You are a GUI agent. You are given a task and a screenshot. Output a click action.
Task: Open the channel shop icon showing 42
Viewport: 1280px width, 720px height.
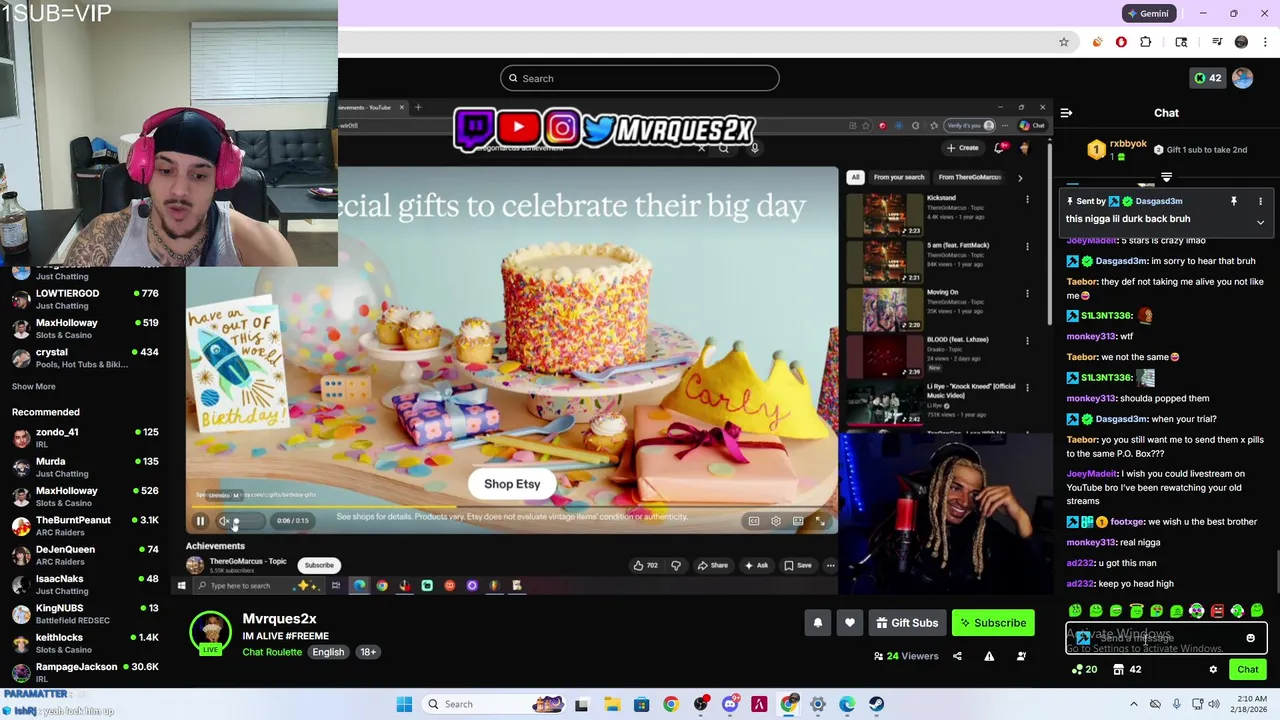click(1127, 670)
